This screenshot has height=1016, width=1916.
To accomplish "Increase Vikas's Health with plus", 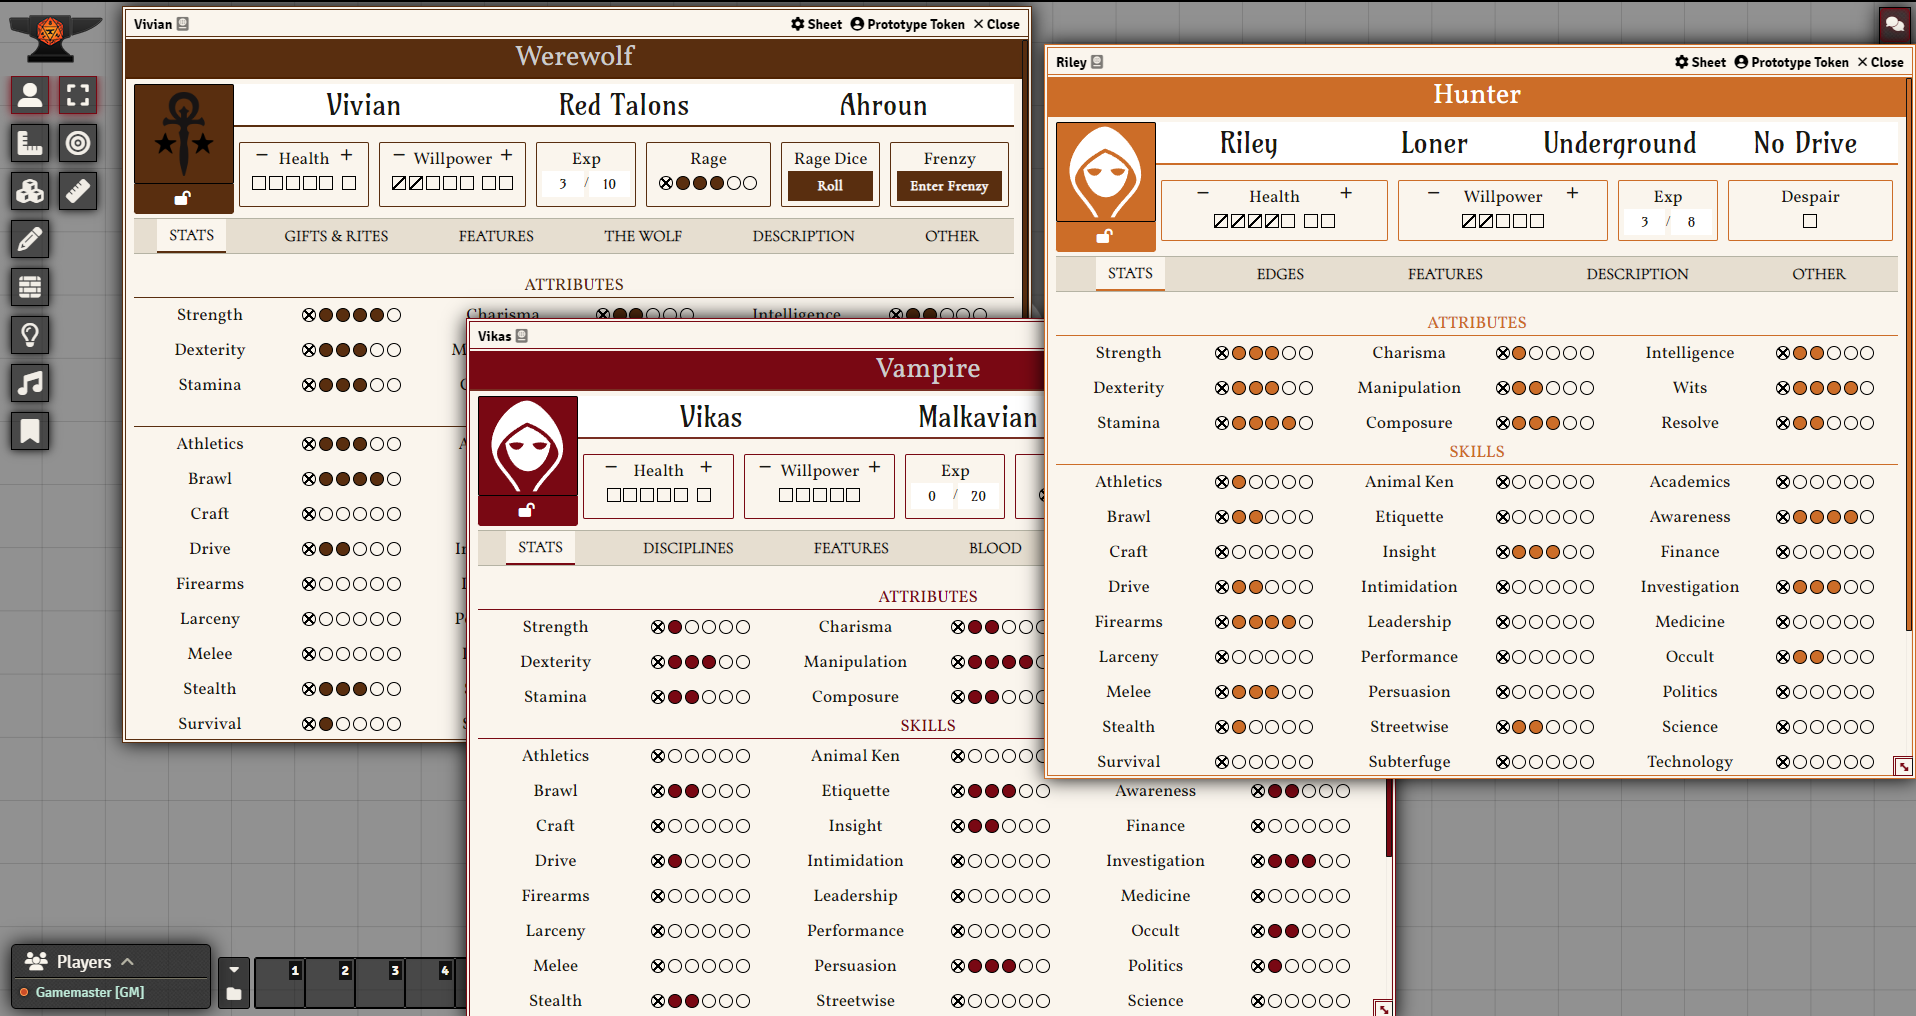I will tap(706, 467).
